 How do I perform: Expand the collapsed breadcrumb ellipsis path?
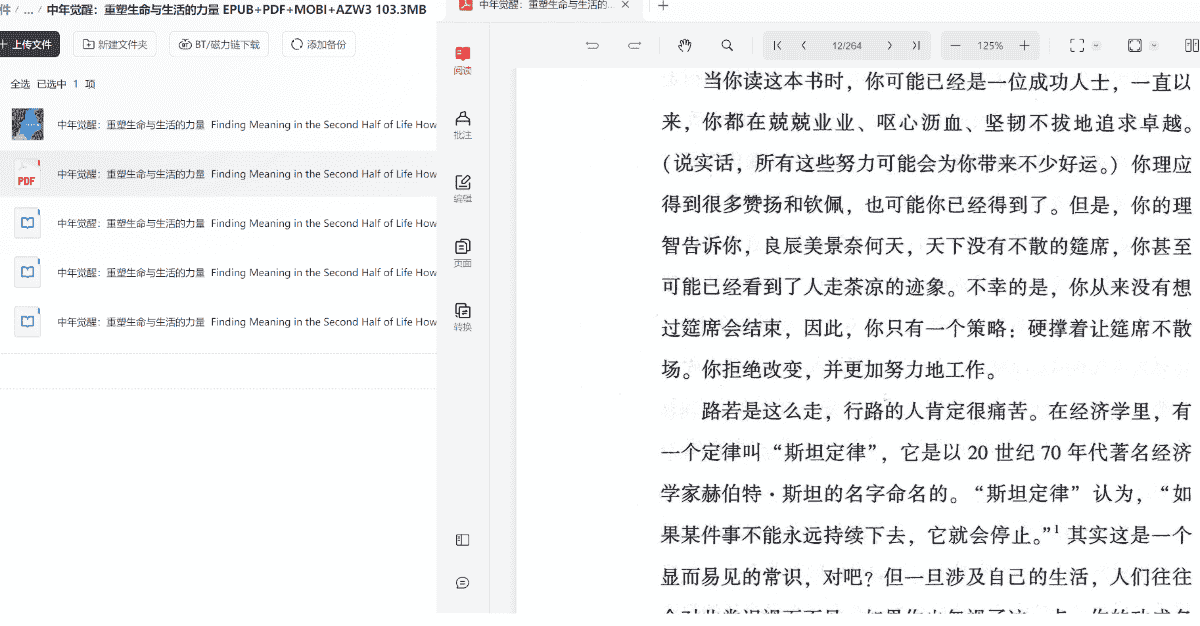click(x=28, y=10)
